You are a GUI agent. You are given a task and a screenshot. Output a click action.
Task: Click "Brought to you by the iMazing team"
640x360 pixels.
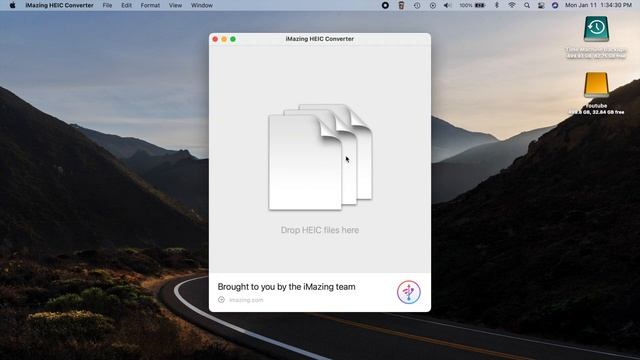pyautogui.click(x=286, y=287)
